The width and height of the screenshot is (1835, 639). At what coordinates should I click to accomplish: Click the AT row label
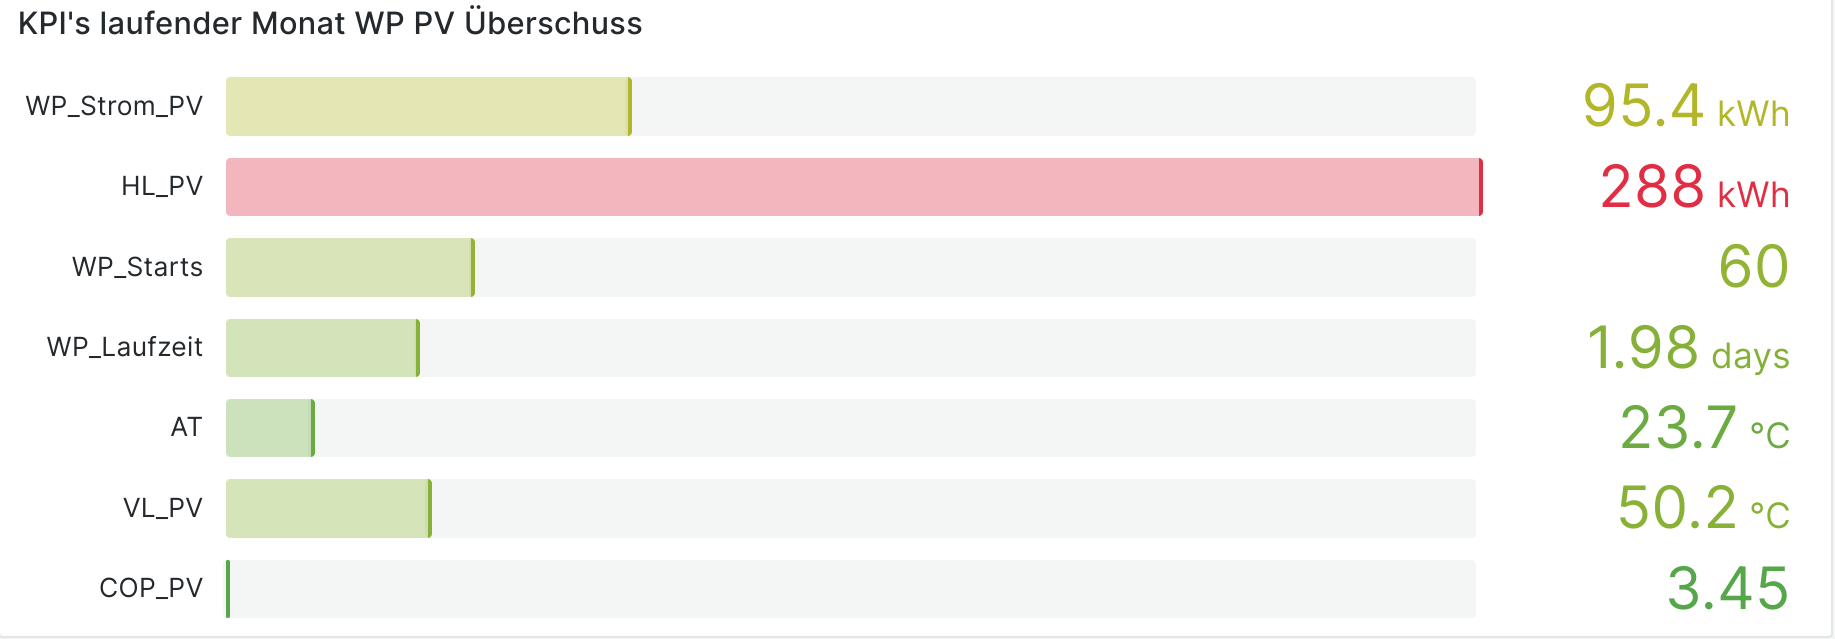[x=186, y=427]
